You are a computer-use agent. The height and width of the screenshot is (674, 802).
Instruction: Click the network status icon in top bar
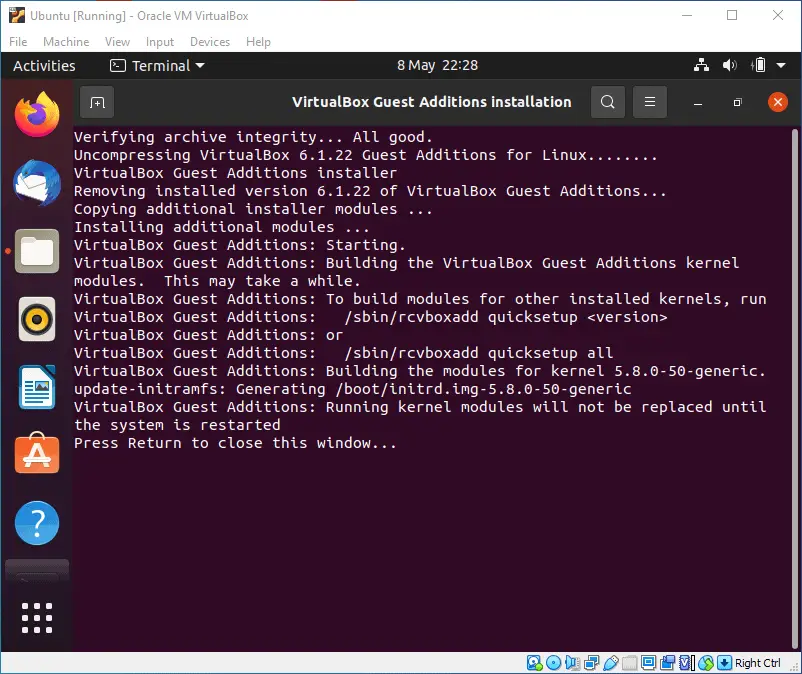(x=701, y=65)
